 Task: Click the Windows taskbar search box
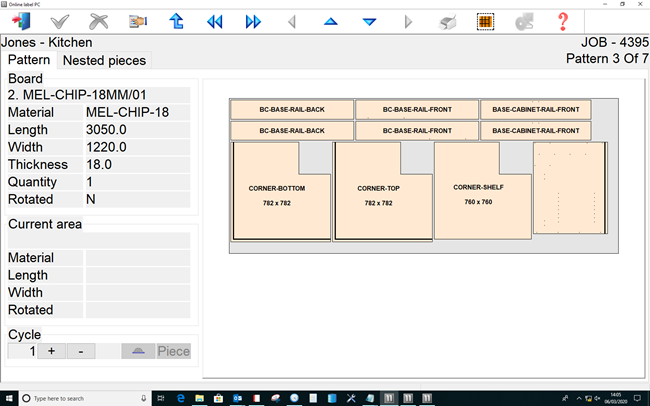tap(78, 397)
